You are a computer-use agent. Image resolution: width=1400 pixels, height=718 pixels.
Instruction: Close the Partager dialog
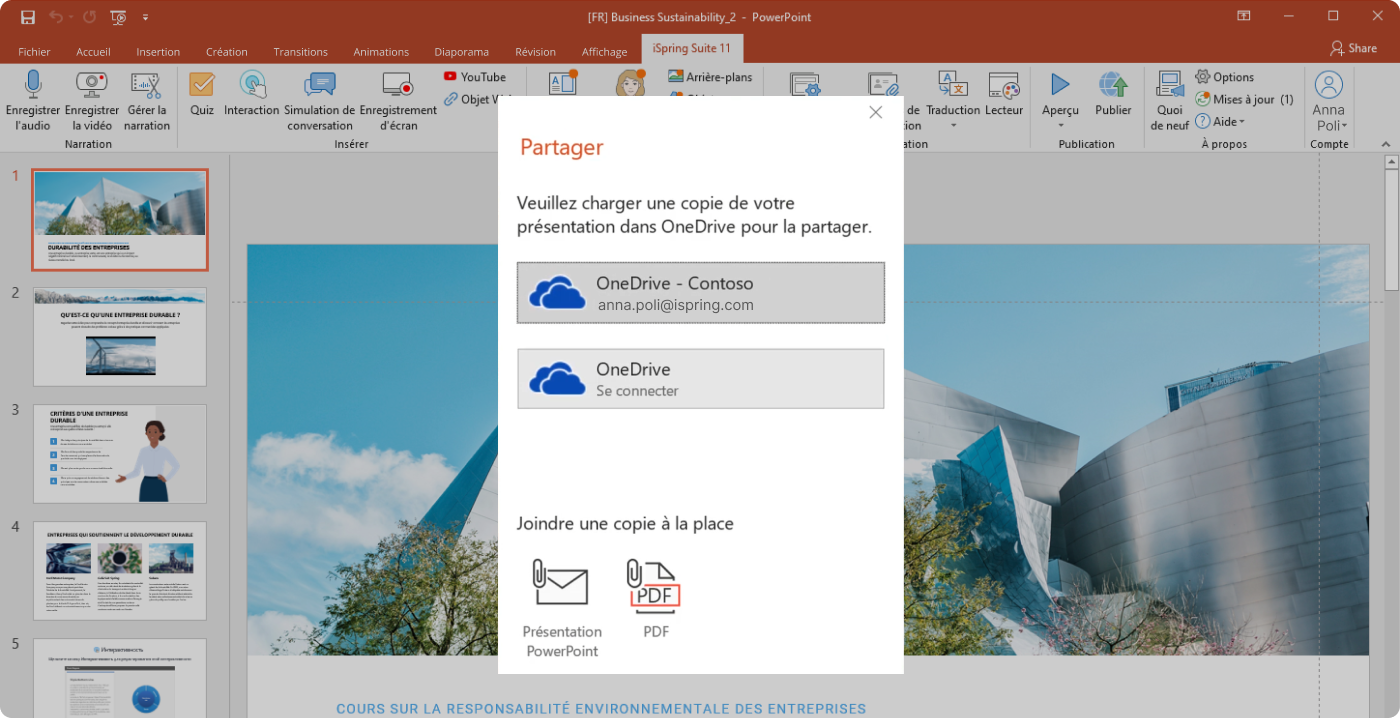(876, 112)
